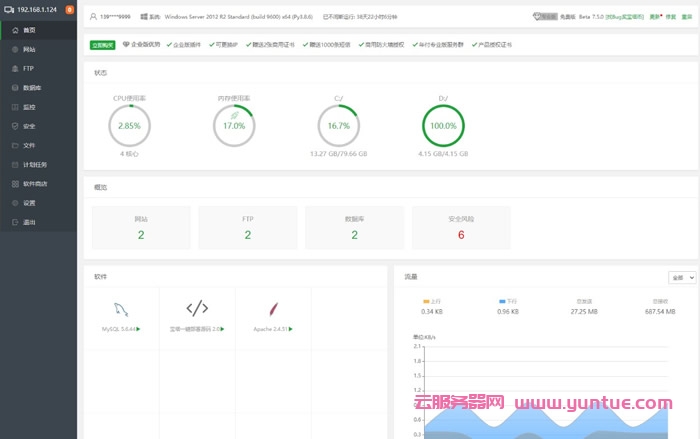Click the 文件 folder icon in the sidebar
This screenshot has width=700, height=439.
point(15,145)
